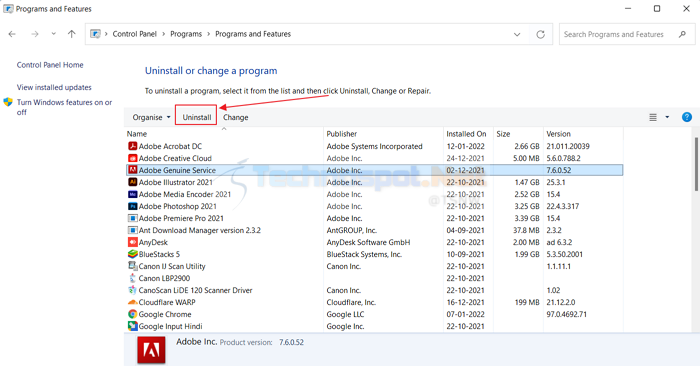Click the Adobe Premiere Pro 2021 icon
Image resolution: width=700 pixels, height=366 pixels.
132,218
